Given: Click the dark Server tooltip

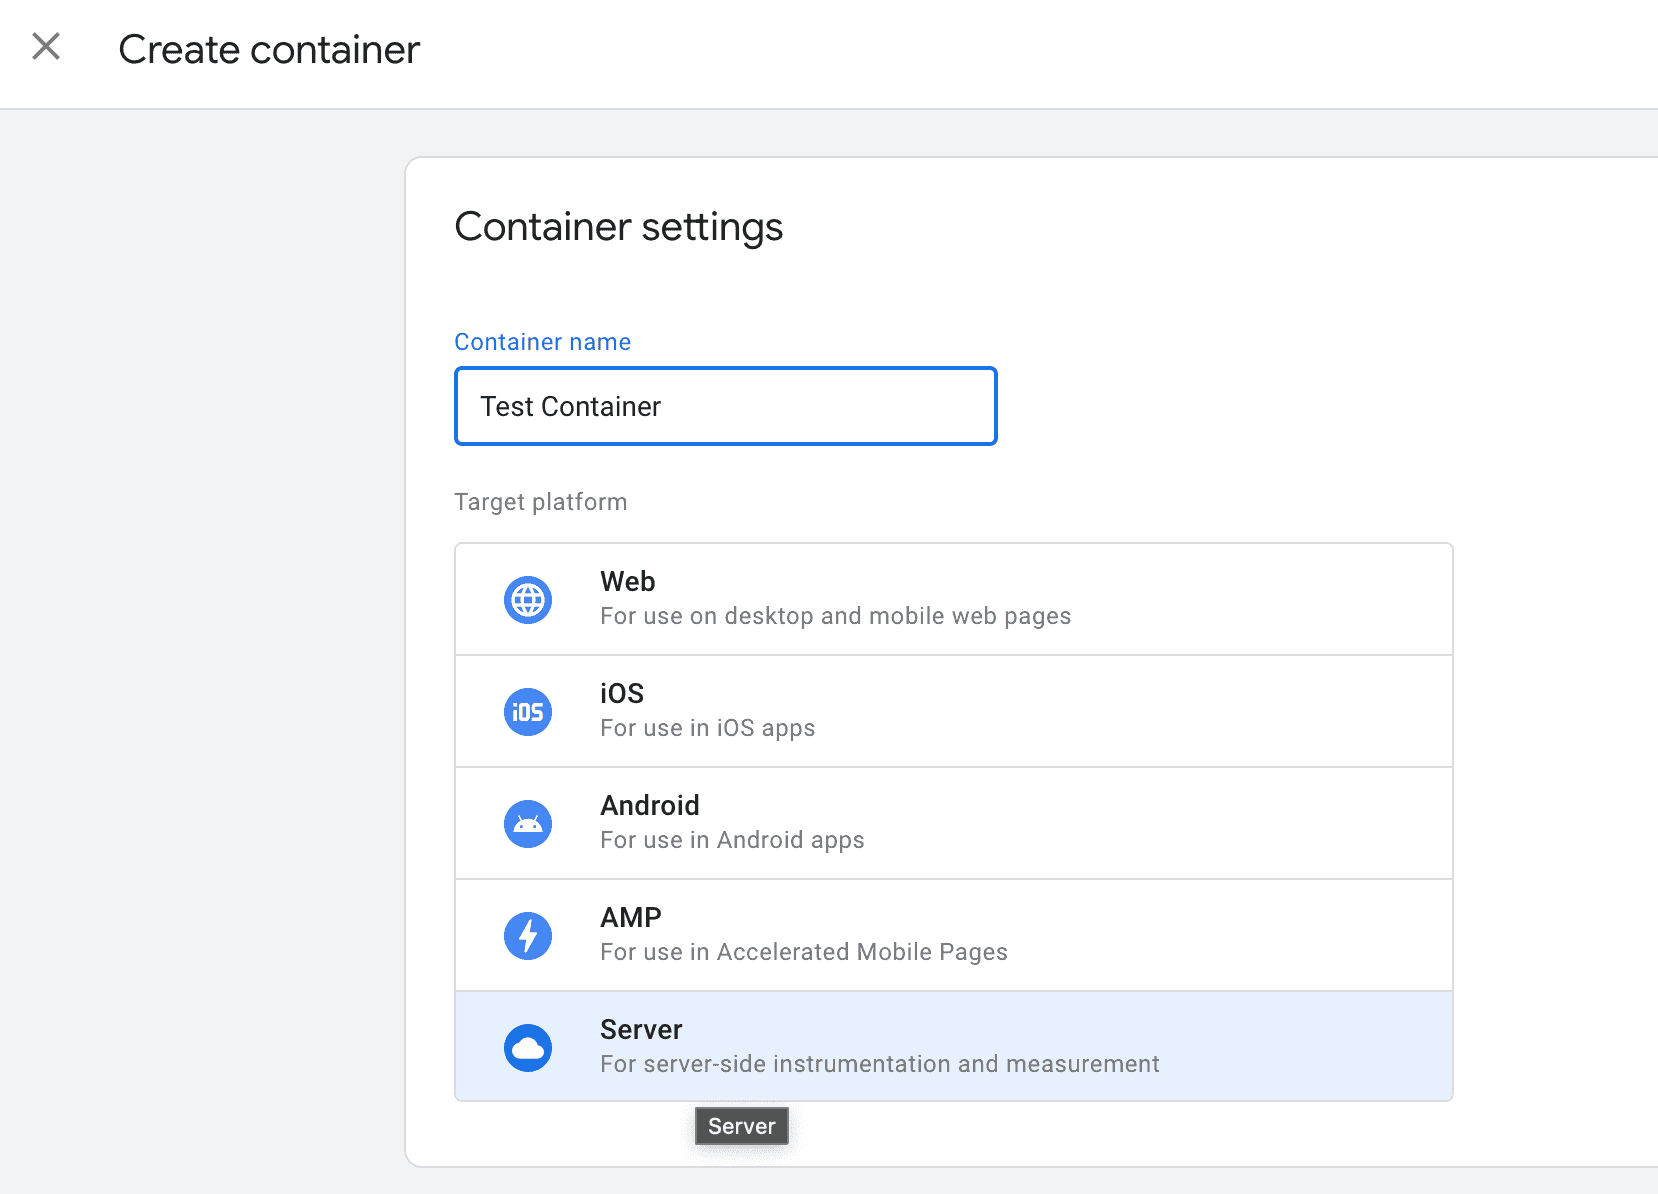Looking at the screenshot, I should tap(741, 1126).
